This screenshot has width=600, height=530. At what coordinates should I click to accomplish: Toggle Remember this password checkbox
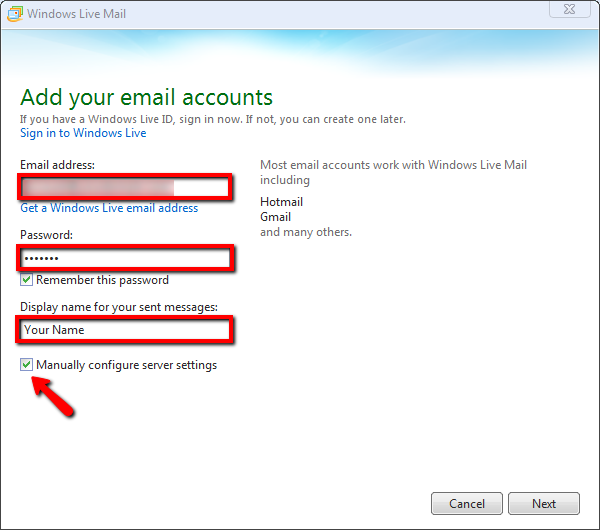[26, 280]
